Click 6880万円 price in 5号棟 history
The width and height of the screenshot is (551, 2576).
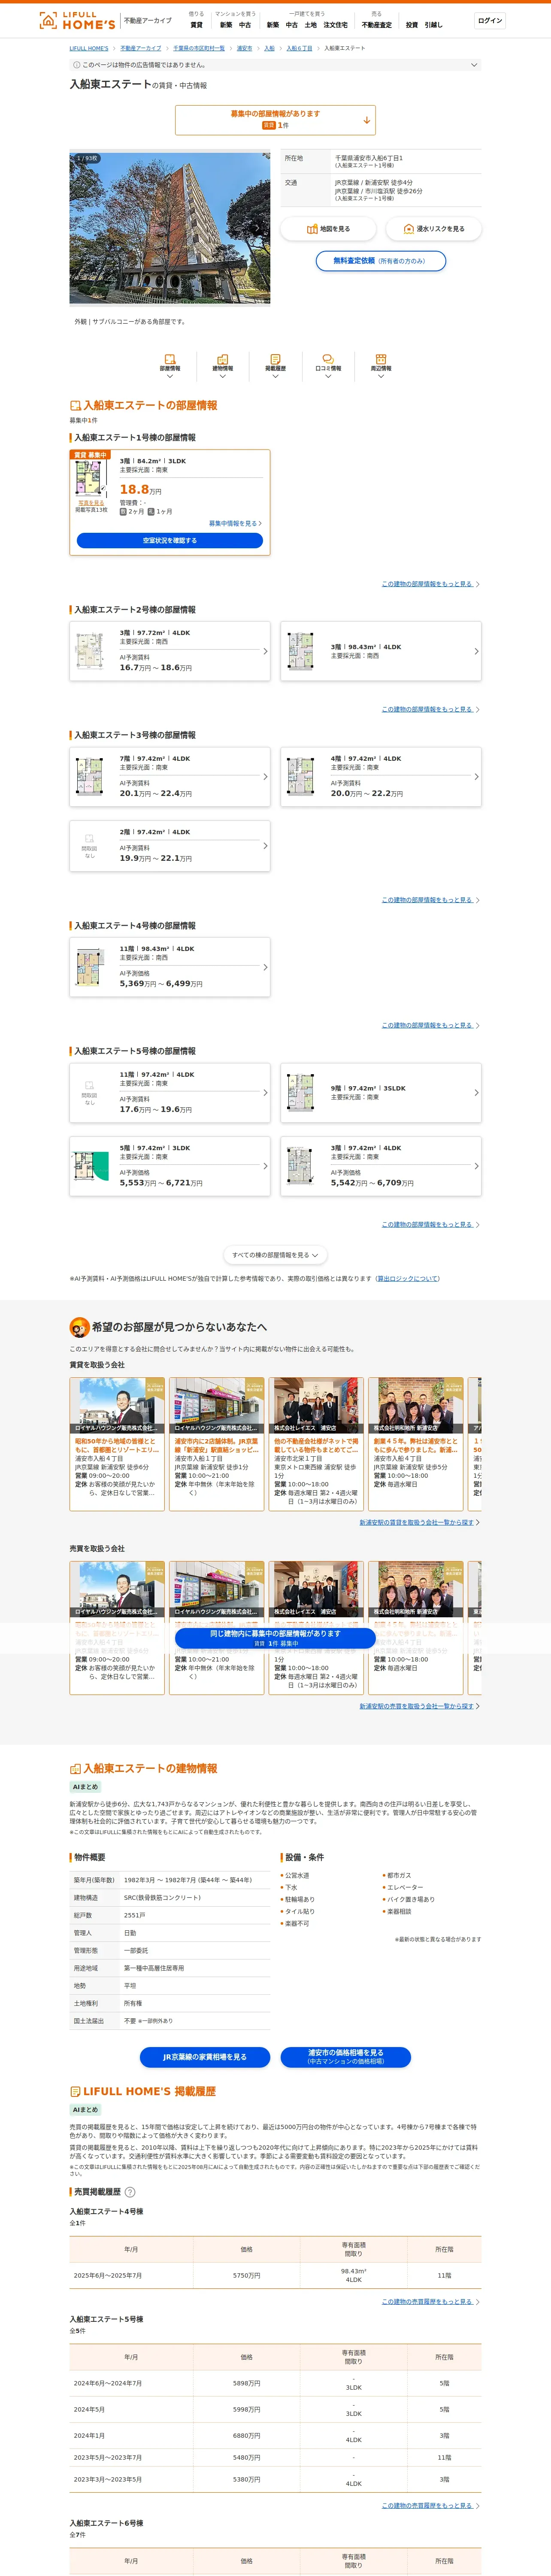click(x=247, y=2436)
